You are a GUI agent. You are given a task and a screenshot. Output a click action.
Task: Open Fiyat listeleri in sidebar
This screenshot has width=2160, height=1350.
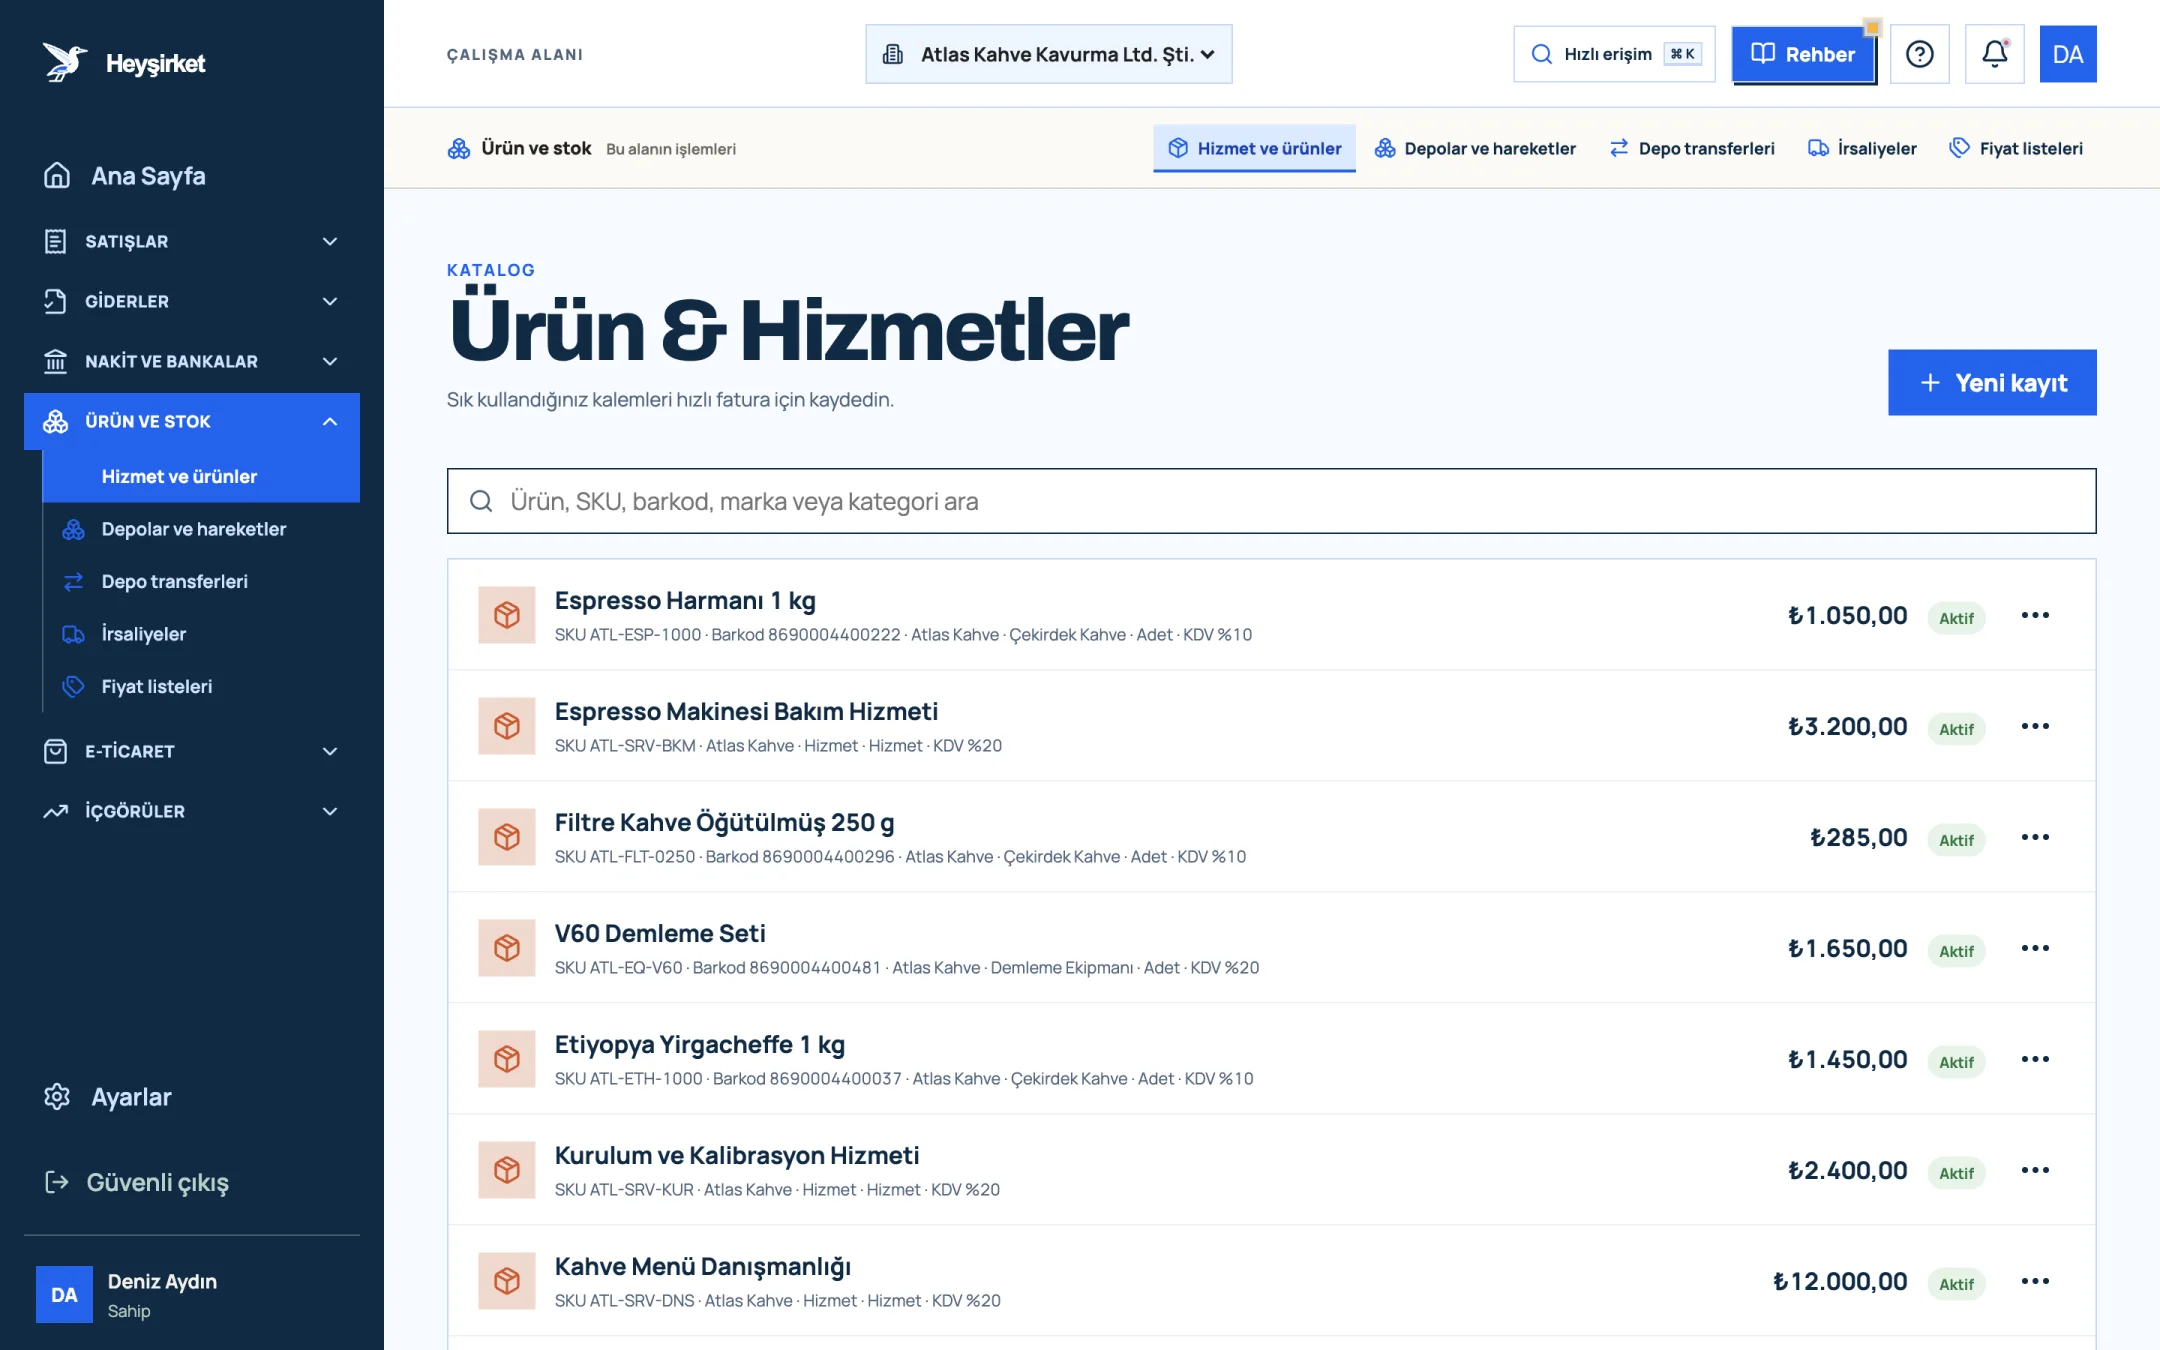coord(201,686)
